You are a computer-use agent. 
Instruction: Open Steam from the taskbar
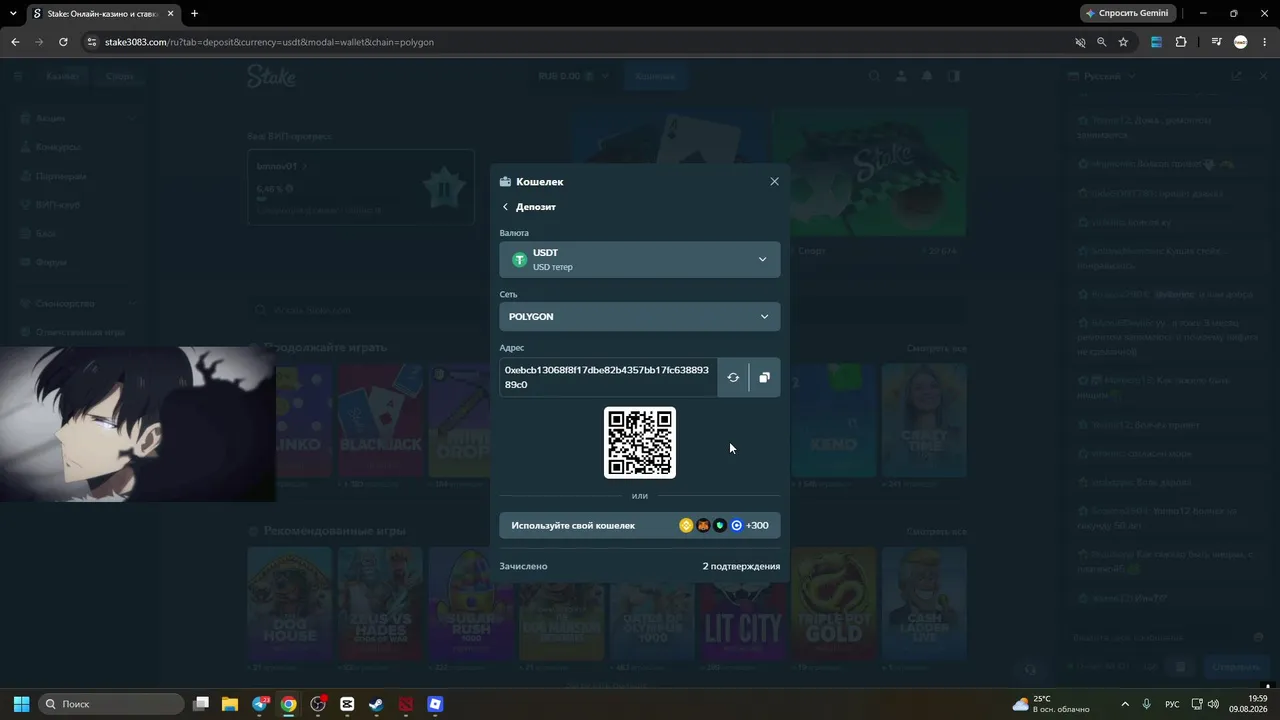coord(376,704)
